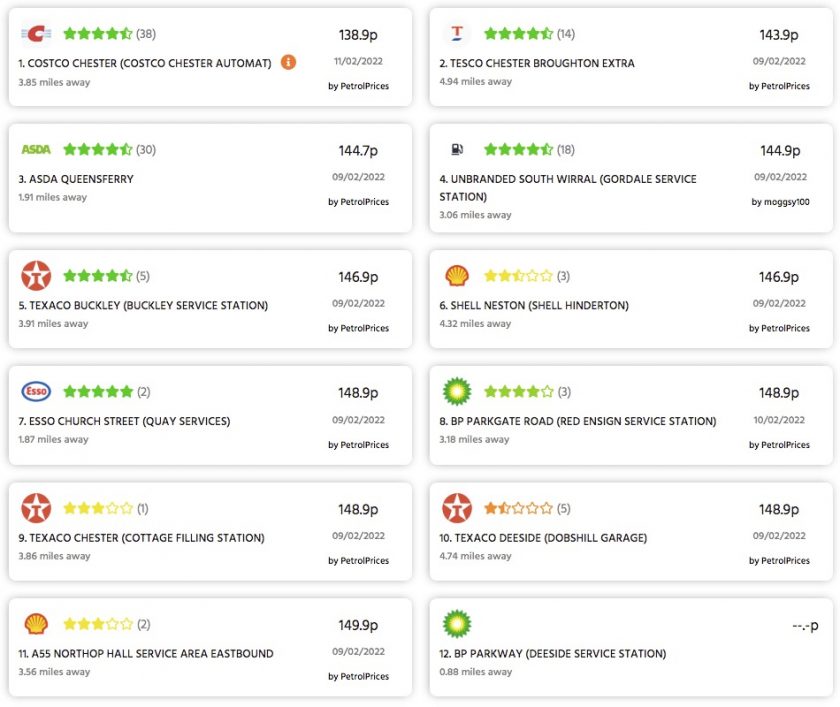Screen dimensions: 840x707
Task: Click '1.91 miles away' under ASDA
Action: pos(52,197)
